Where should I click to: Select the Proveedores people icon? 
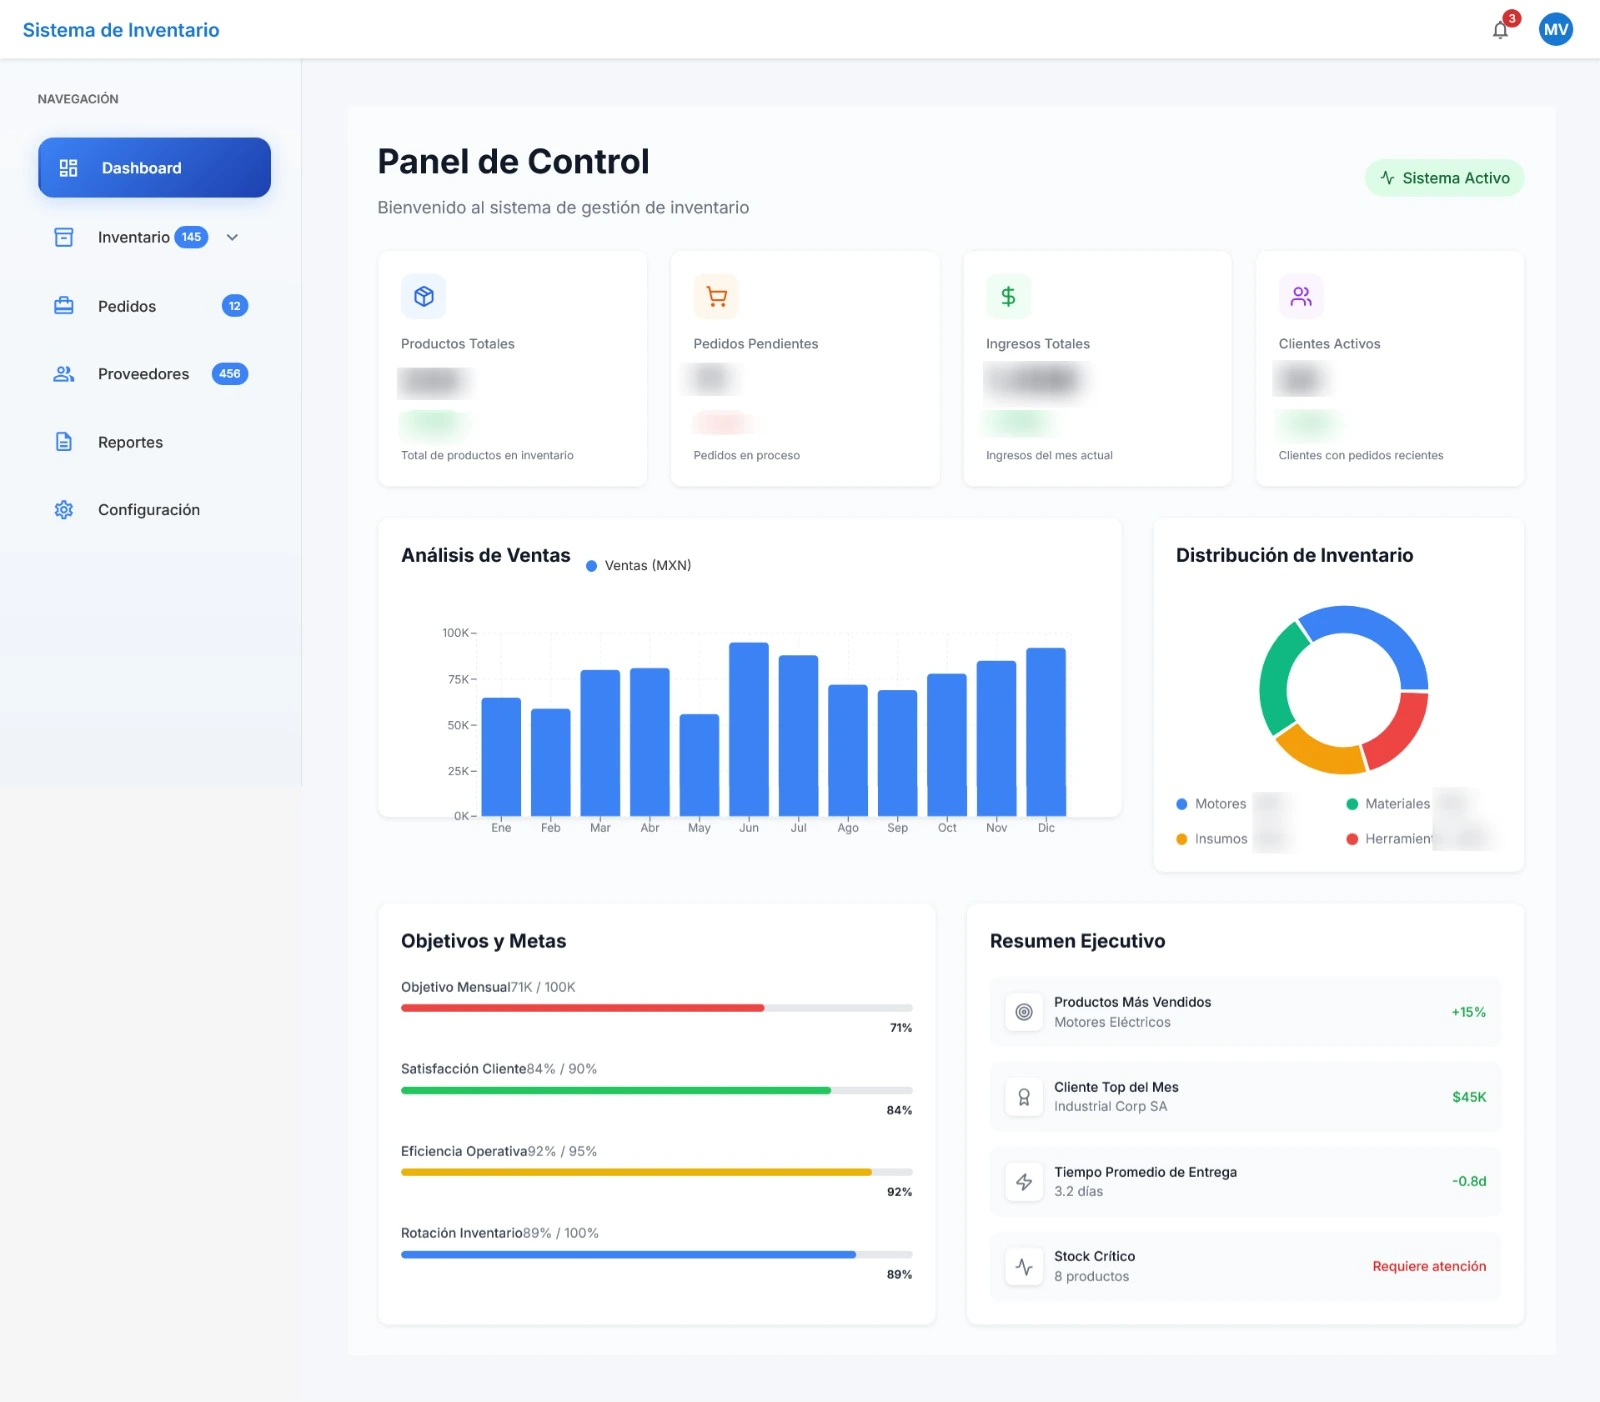pos(63,373)
